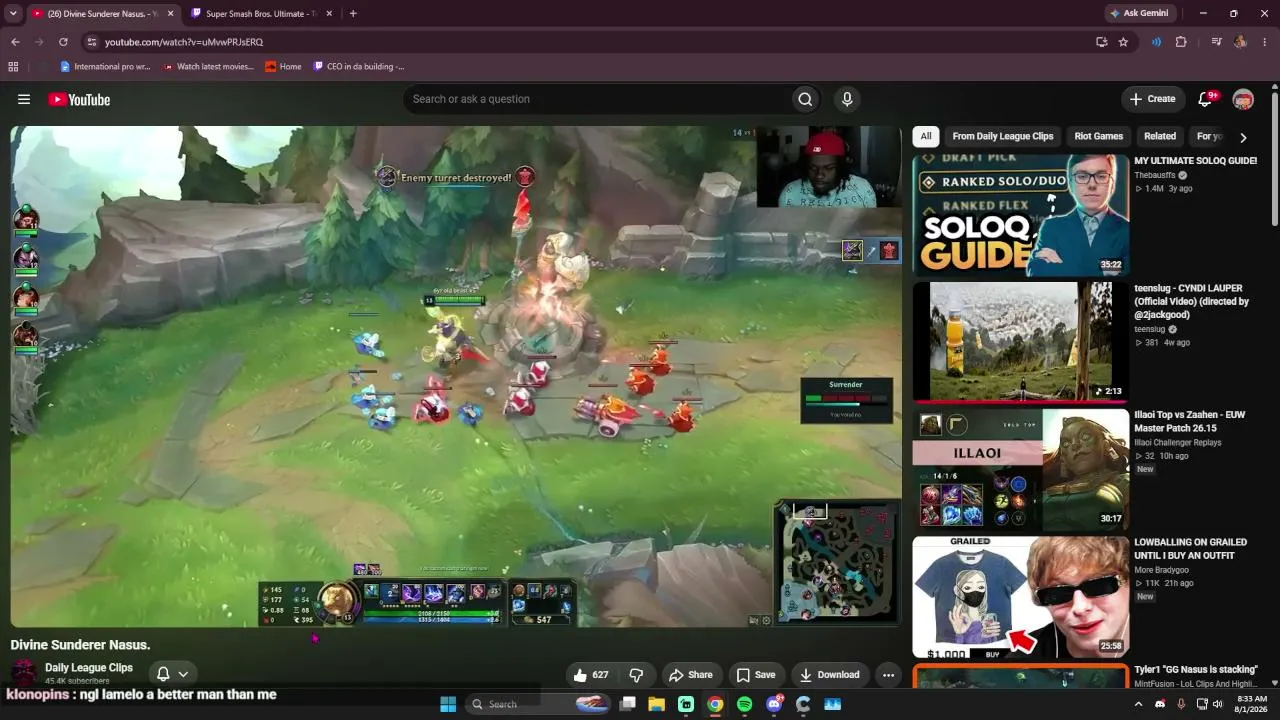Open the CEO in da building bookmark
1280x720 pixels.
coord(359,67)
